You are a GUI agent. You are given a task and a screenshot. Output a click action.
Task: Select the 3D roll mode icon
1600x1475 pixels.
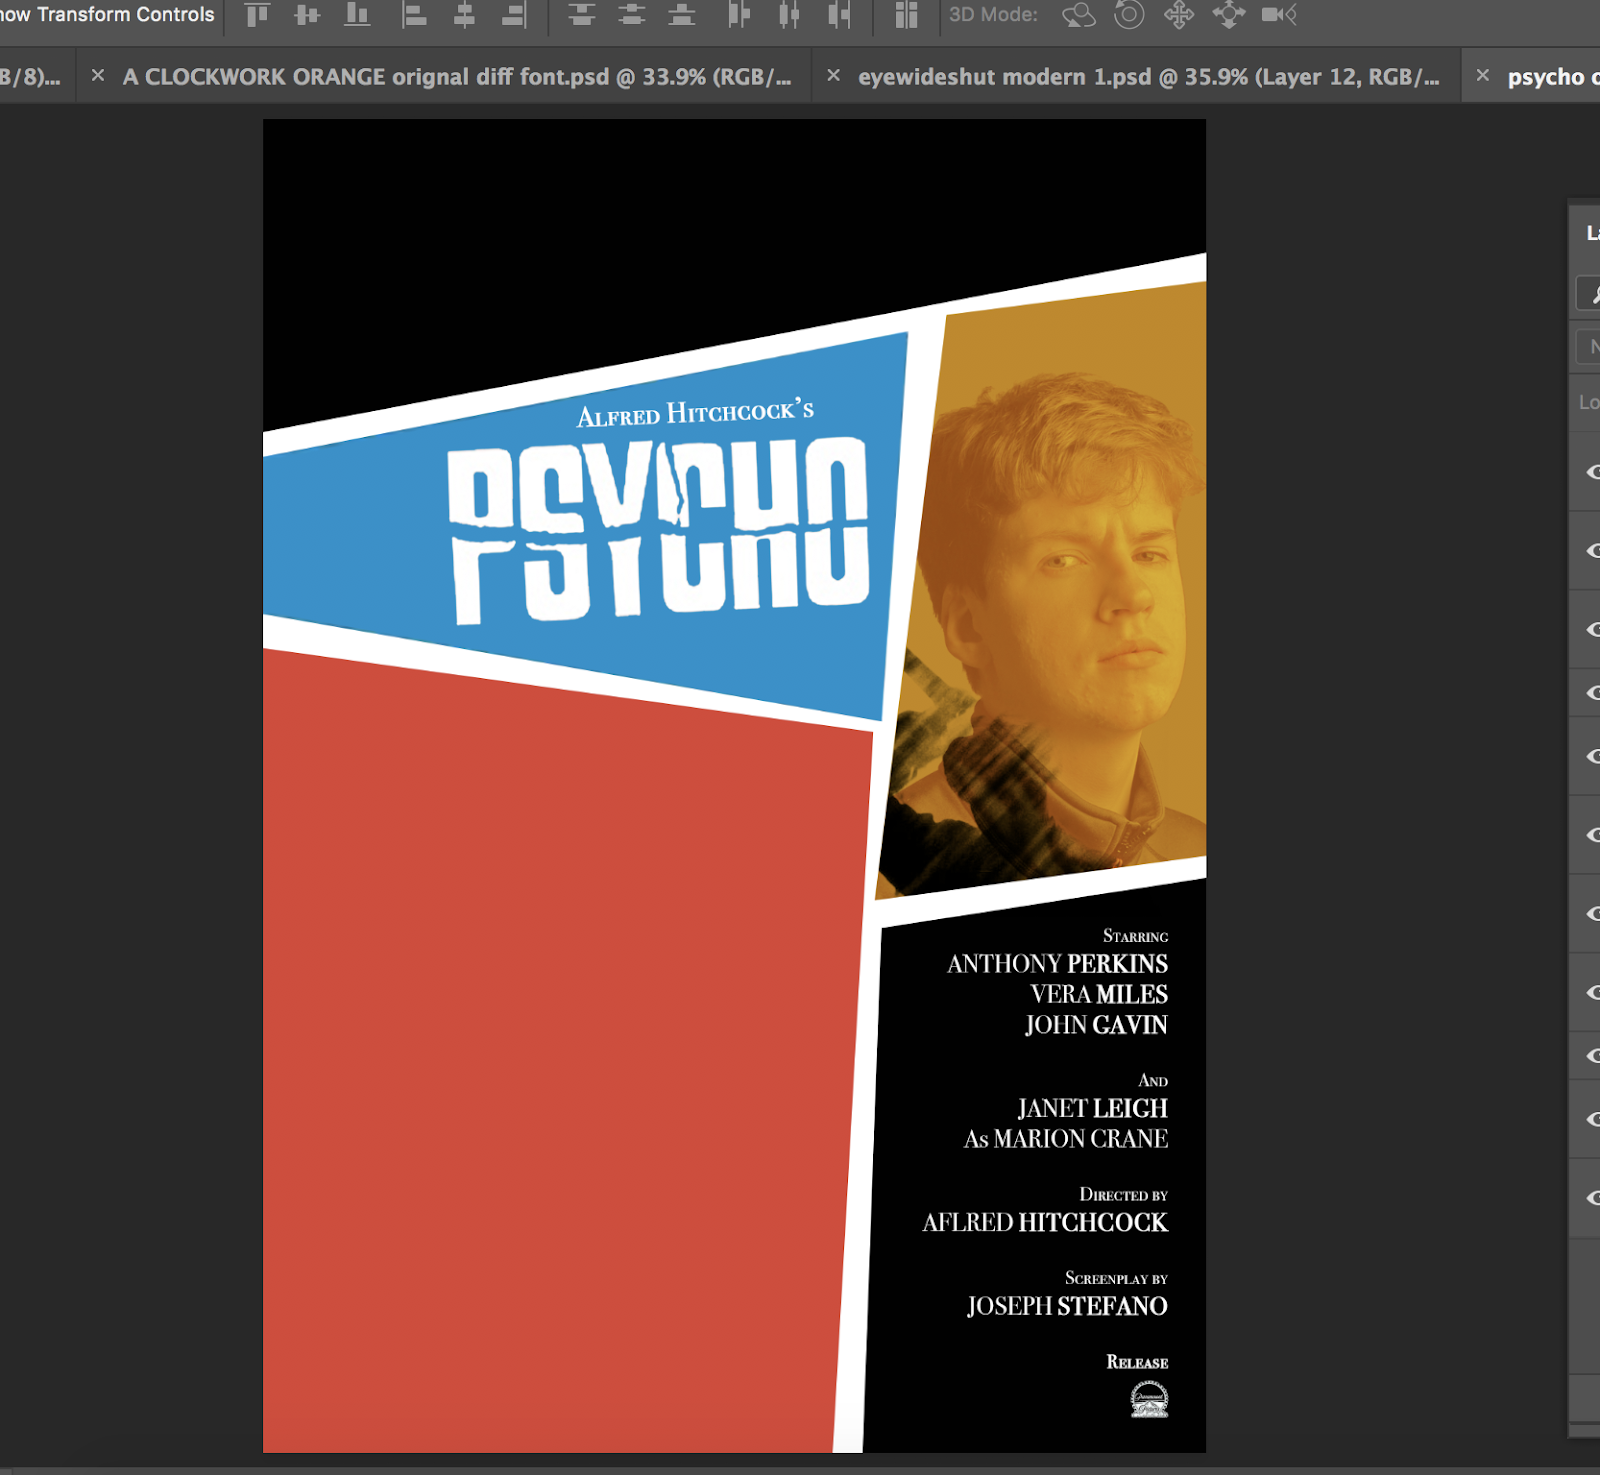(x=1129, y=15)
